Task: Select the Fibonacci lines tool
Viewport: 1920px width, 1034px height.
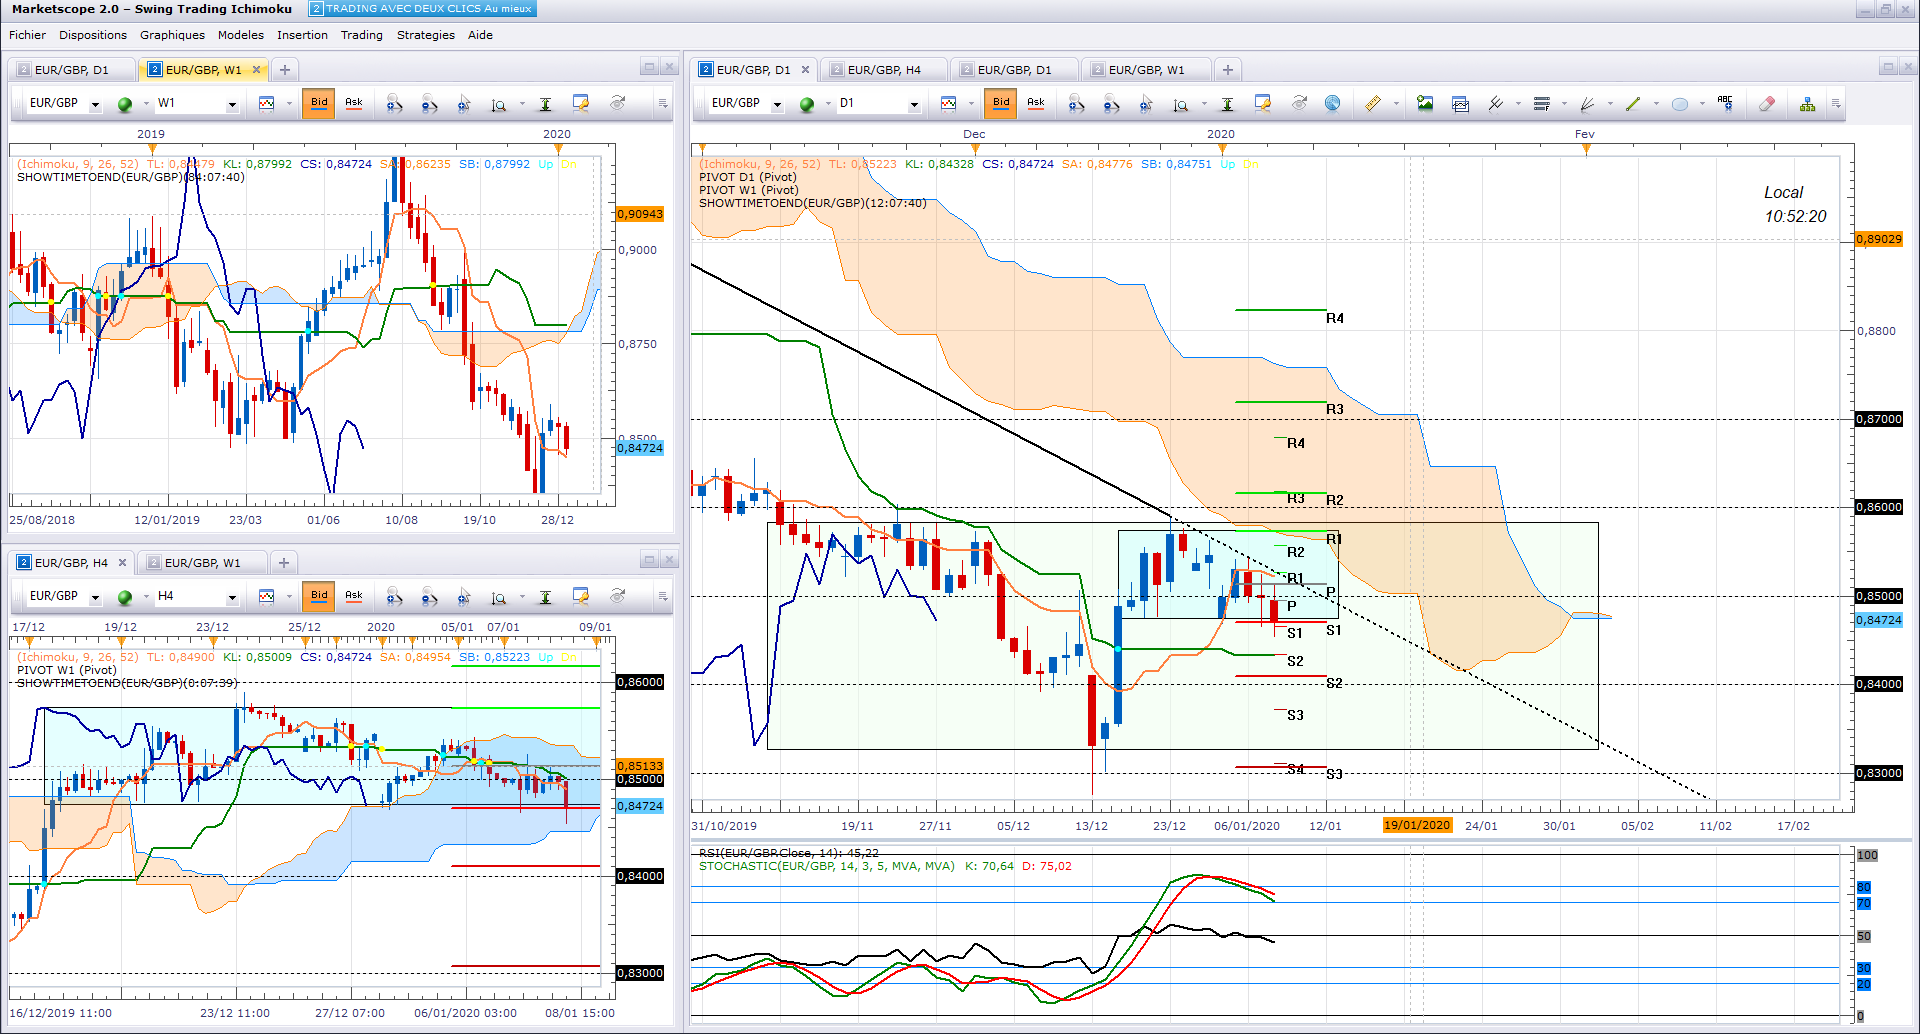Action: click(x=1541, y=104)
